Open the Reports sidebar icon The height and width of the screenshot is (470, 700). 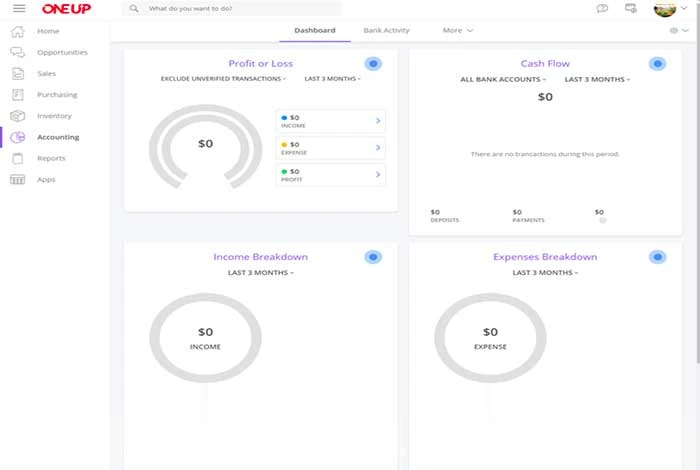pyautogui.click(x=18, y=158)
